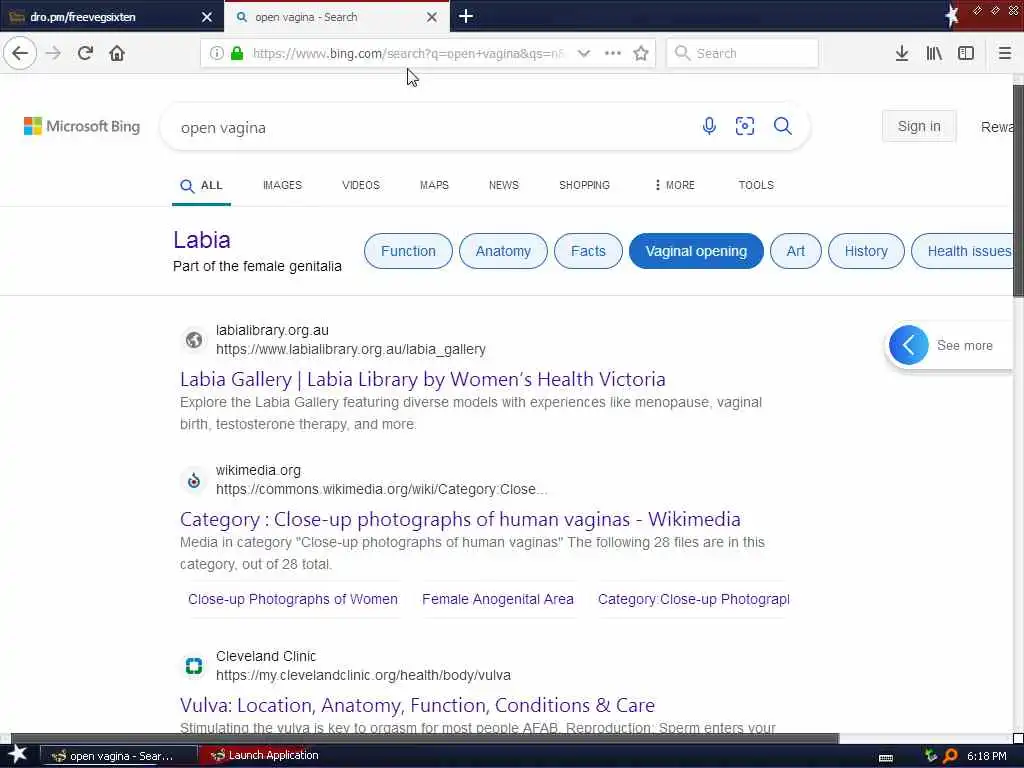This screenshot has height=768, width=1024.
Task: Open the Cleveland Clinic Vulva article link
Action: 417,705
